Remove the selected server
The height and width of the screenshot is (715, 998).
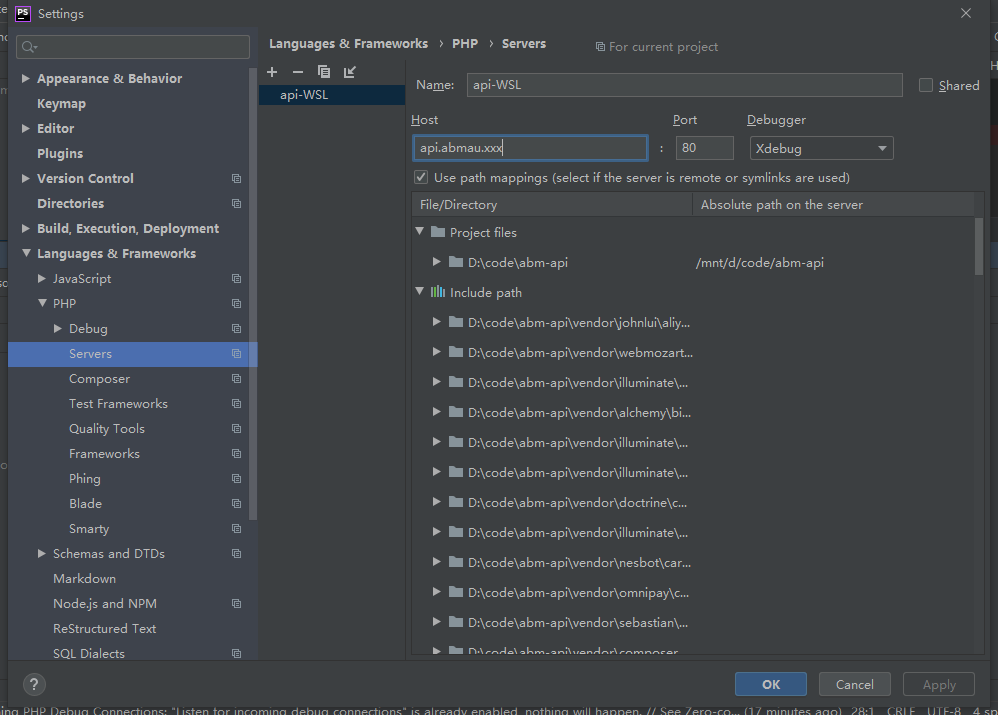[x=298, y=72]
